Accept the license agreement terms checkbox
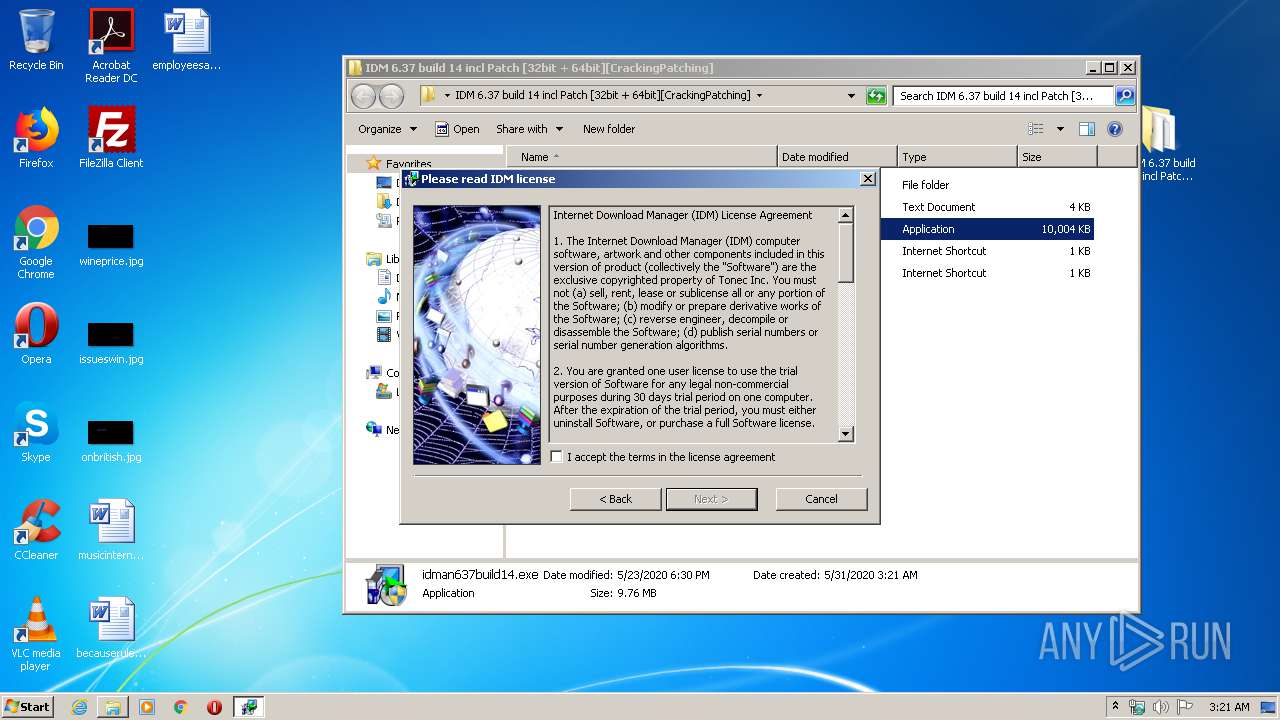 (x=557, y=457)
